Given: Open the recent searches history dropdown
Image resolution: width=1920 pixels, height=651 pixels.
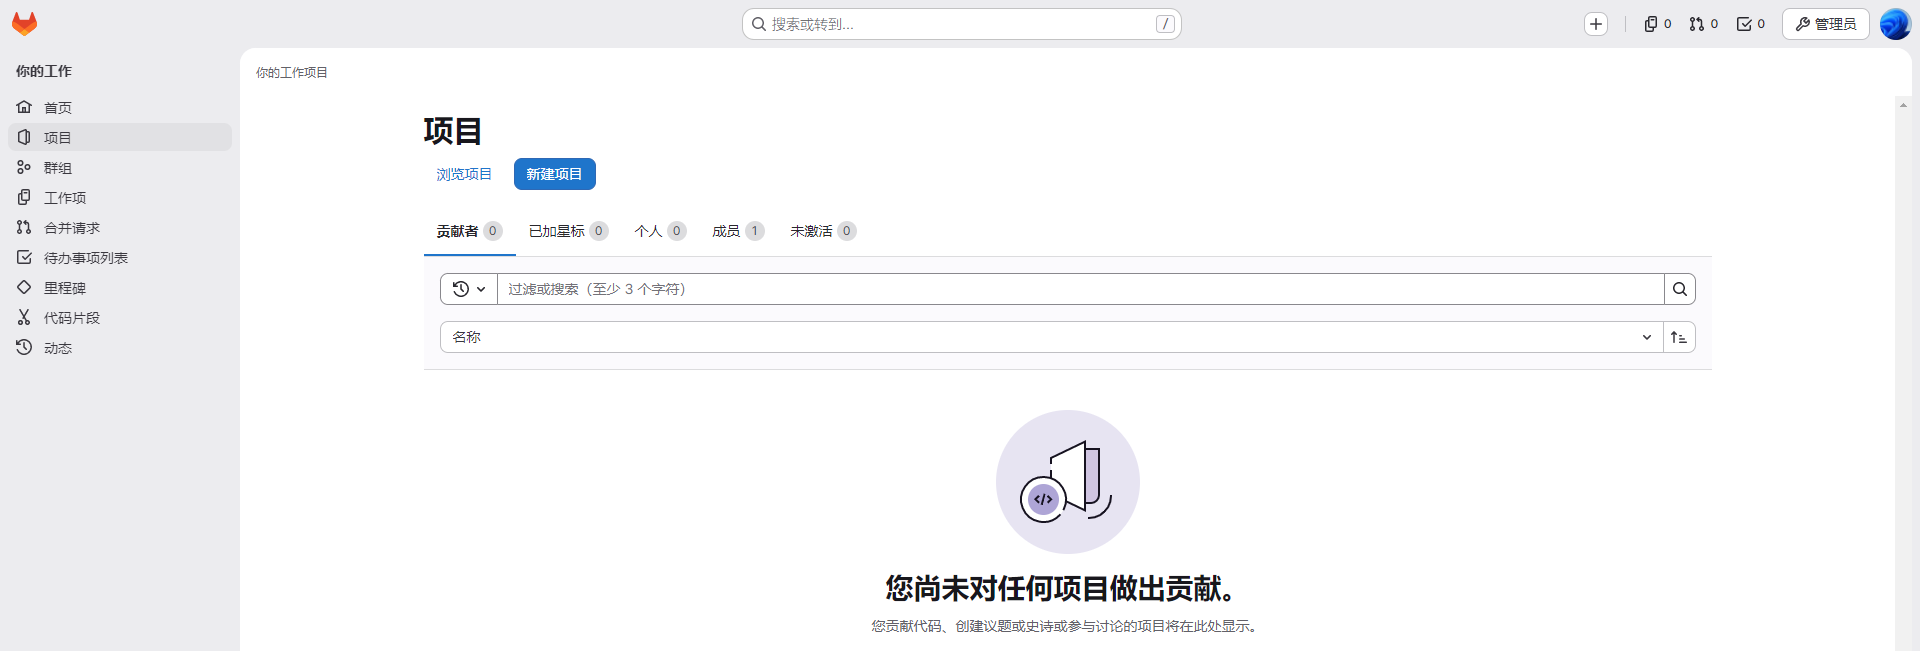Looking at the screenshot, I should coord(469,289).
